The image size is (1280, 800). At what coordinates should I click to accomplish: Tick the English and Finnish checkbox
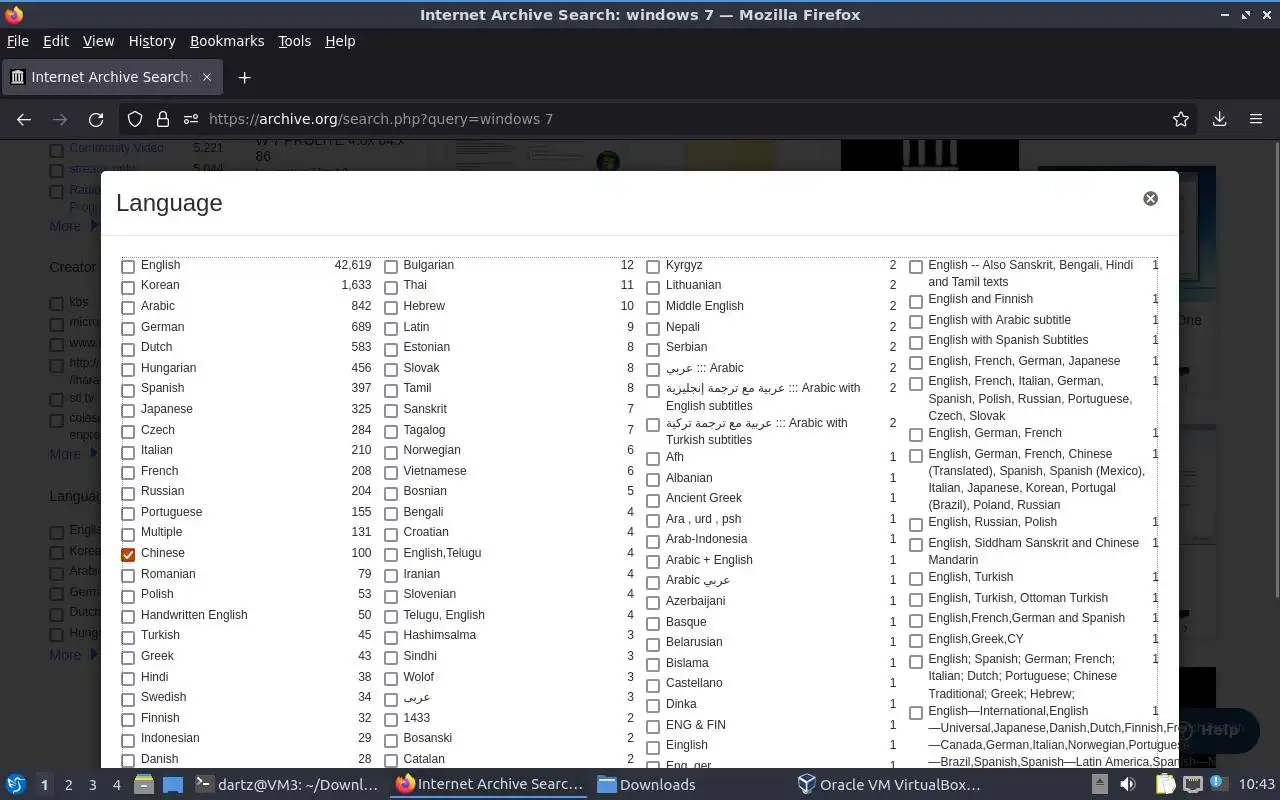[x=916, y=301]
